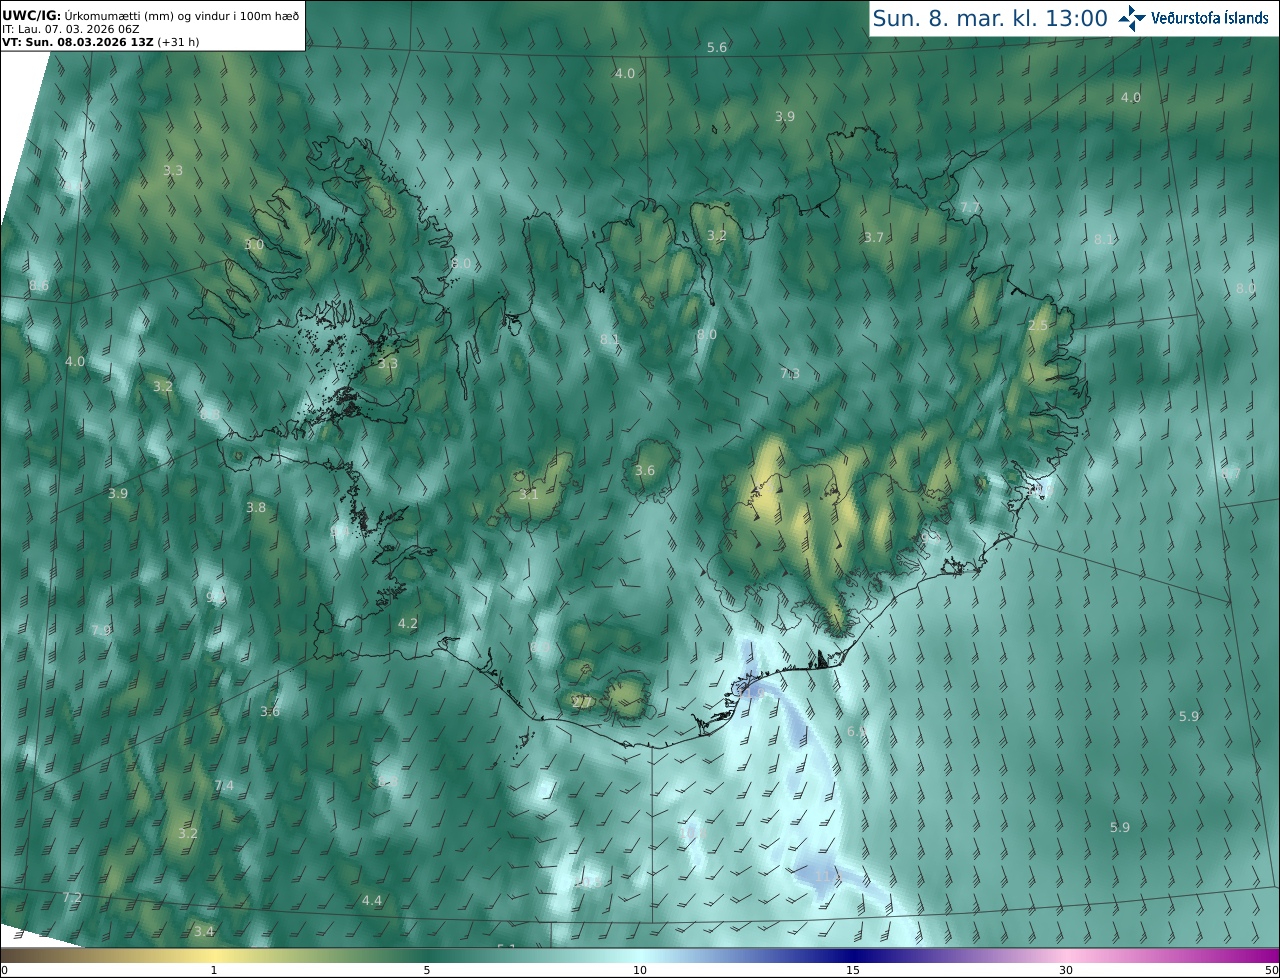
Task: Click the yellow 1 mm section of color bar
Action: pos(214,956)
